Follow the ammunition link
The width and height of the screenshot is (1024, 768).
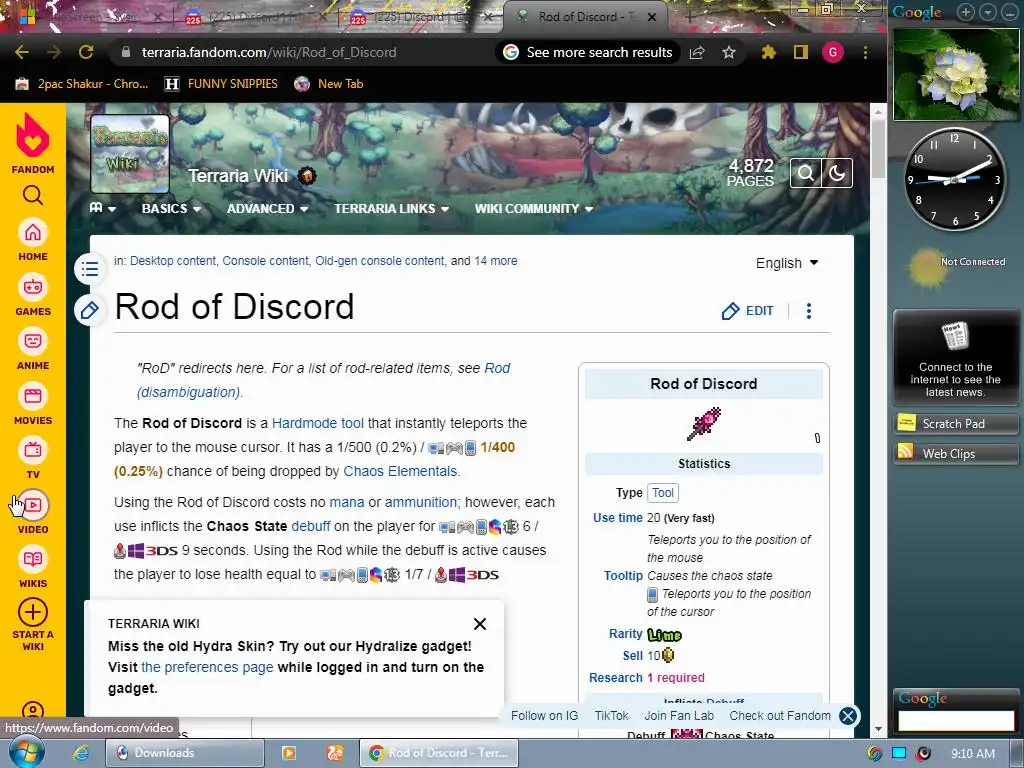(x=421, y=502)
